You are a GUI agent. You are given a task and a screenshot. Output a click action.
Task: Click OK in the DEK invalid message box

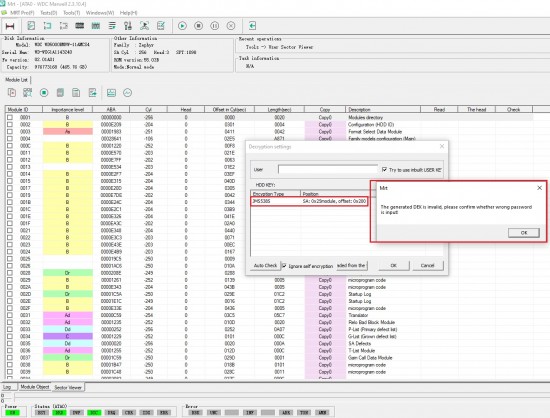(x=523, y=233)
